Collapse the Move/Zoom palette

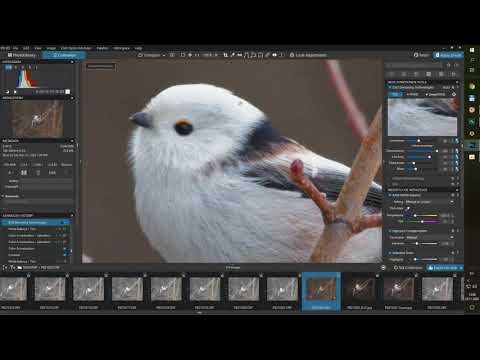point(72,98)
